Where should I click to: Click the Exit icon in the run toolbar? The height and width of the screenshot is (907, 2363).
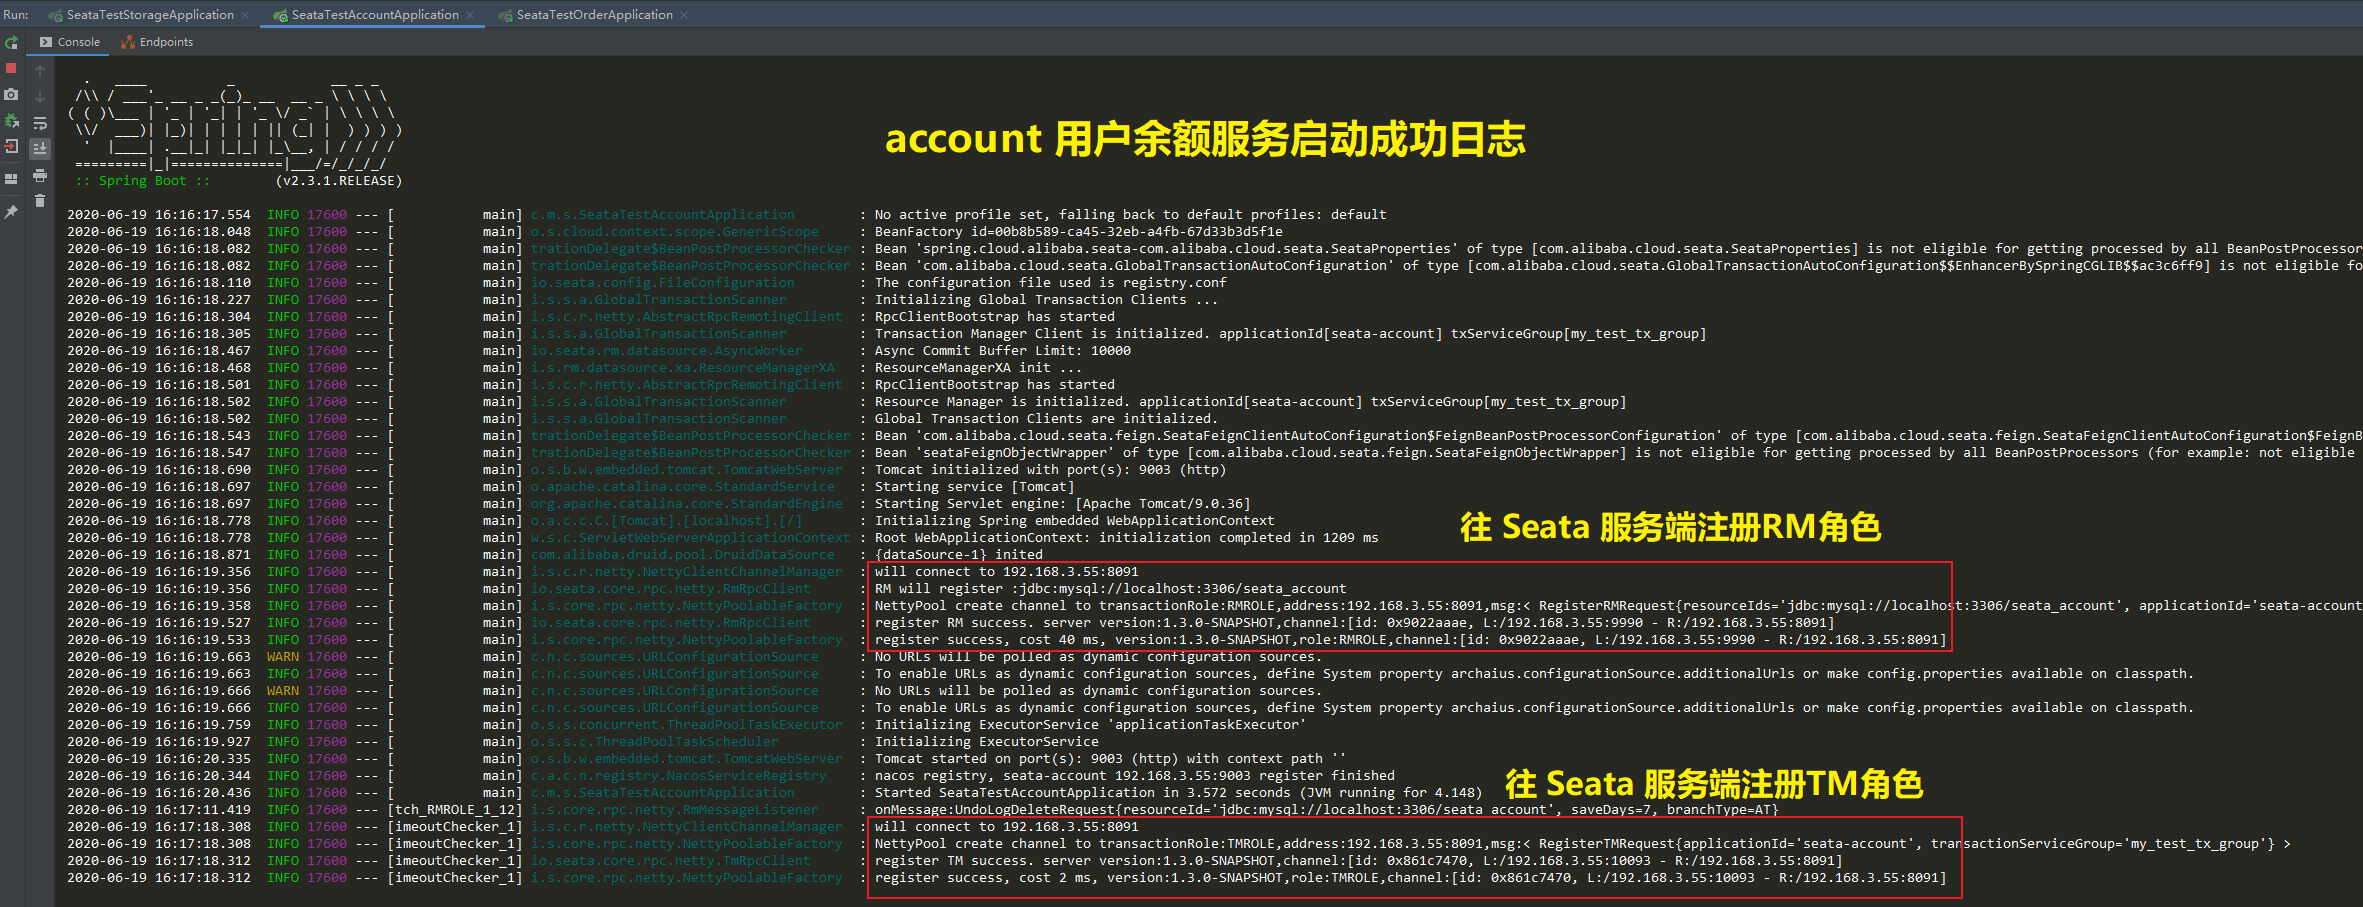[11, 146]
